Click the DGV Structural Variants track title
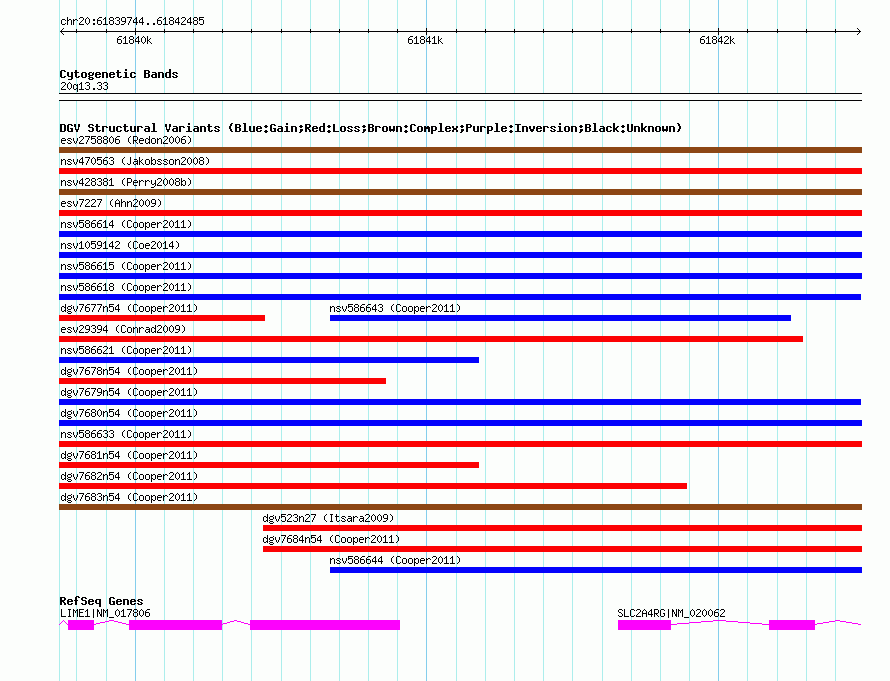The width and height of the screenshot is (890, 681). tap(371, 128)
